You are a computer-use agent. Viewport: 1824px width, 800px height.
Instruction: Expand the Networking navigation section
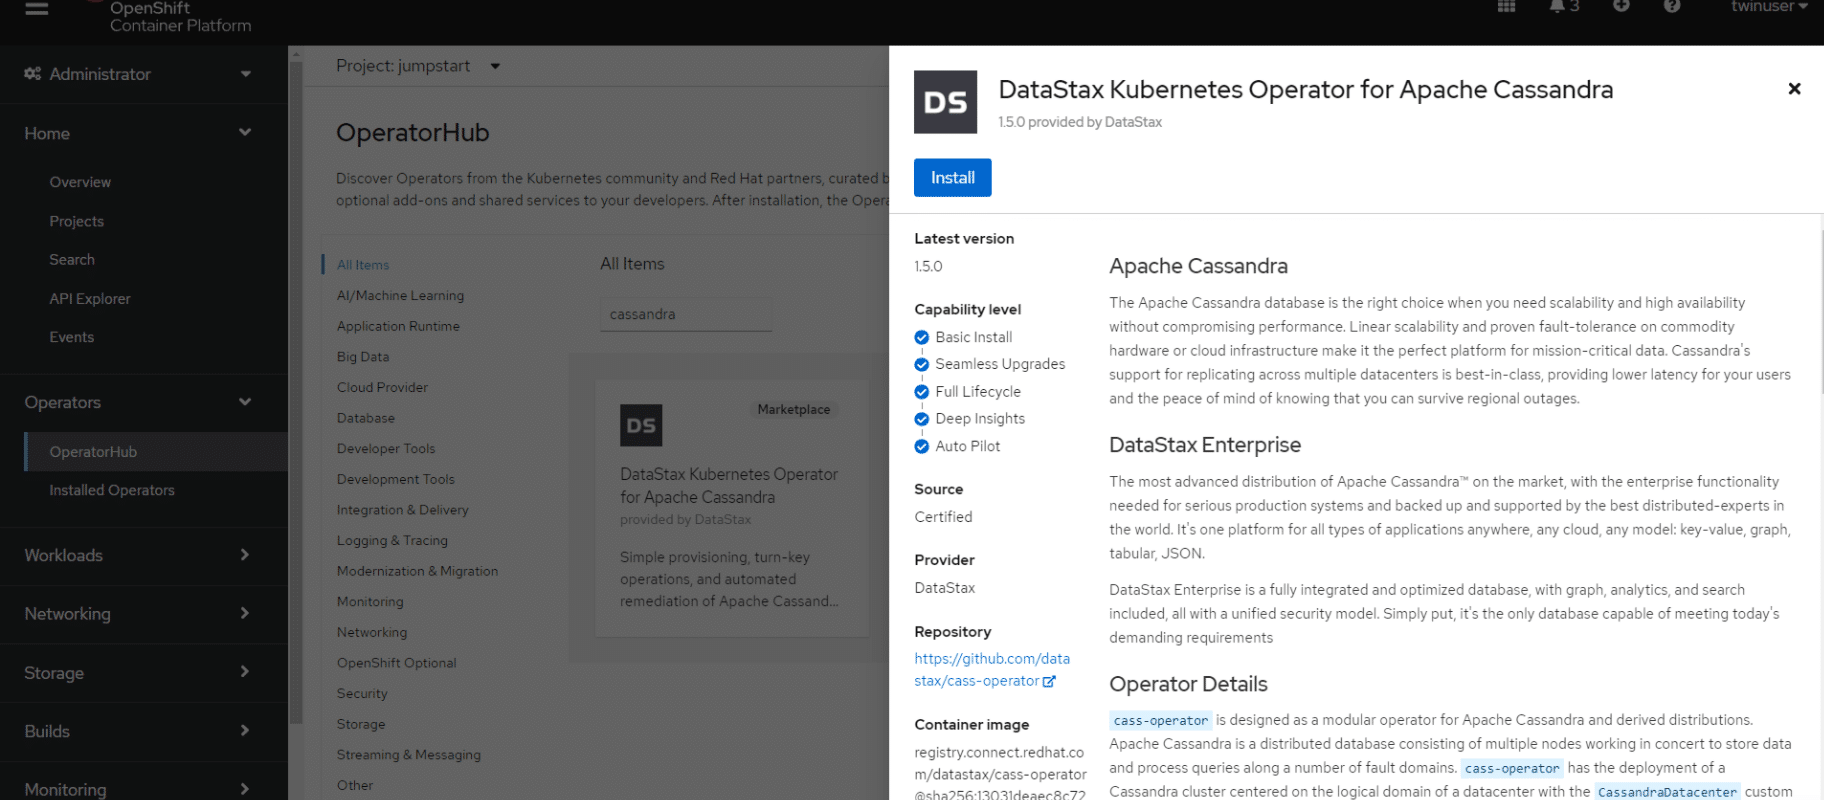[138, 614]
